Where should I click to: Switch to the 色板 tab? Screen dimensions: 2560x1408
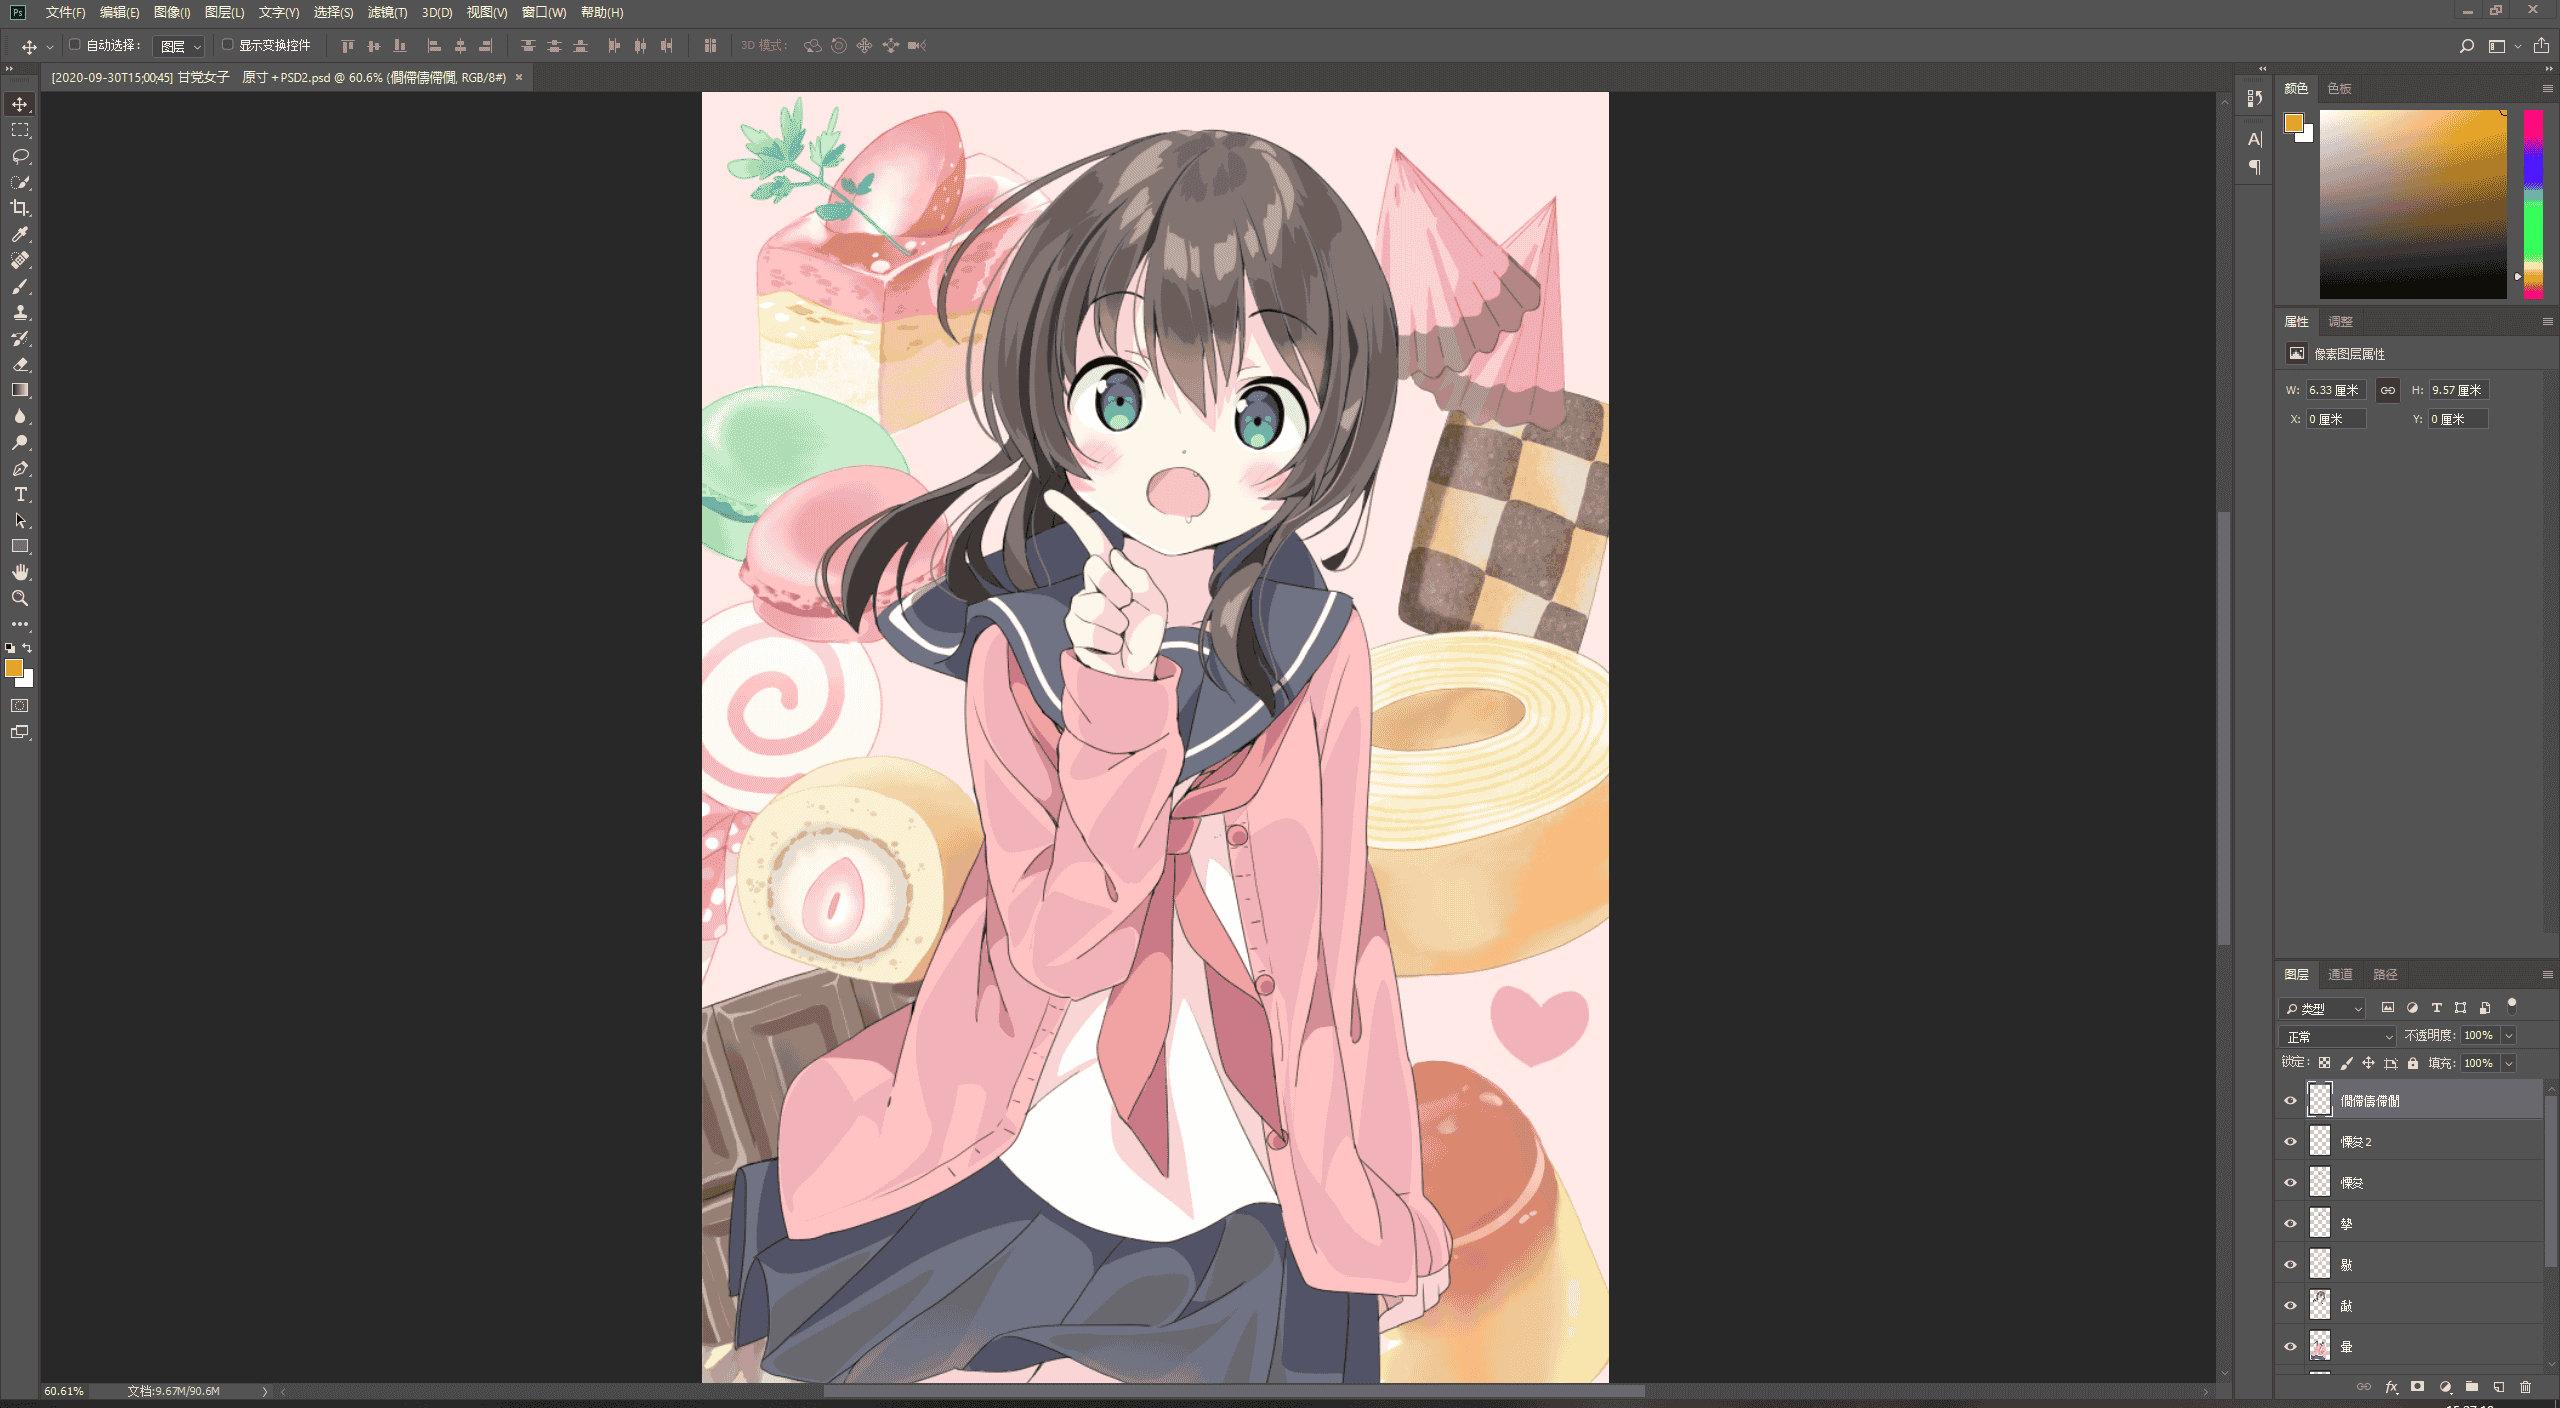(x=2339, y=89)
